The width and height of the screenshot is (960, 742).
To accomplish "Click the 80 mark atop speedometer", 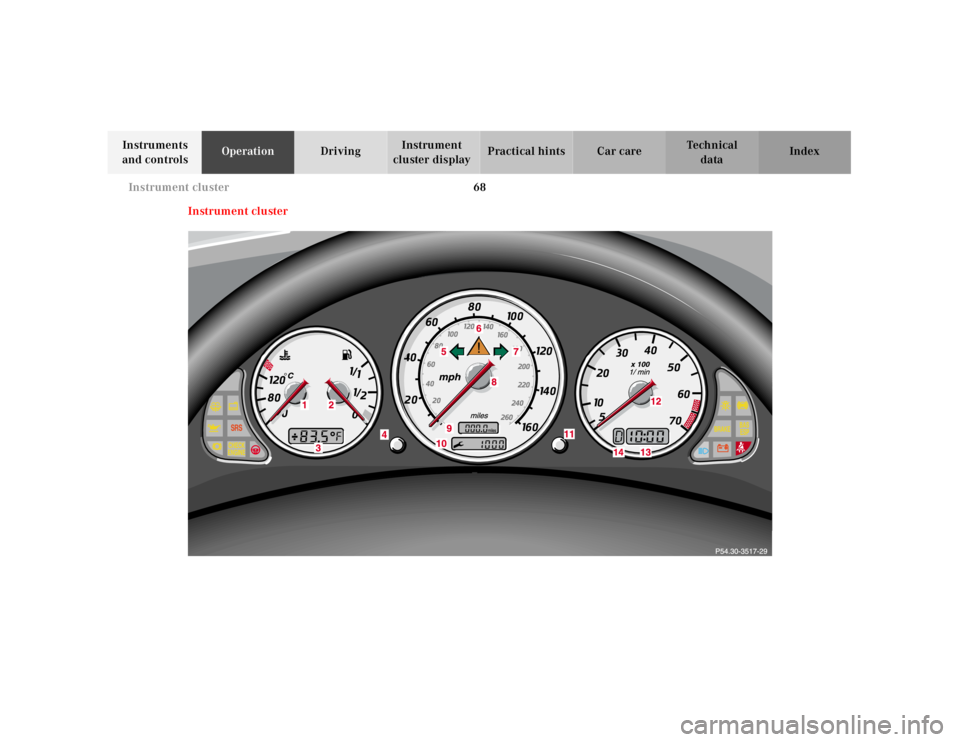I will point(474,307).
